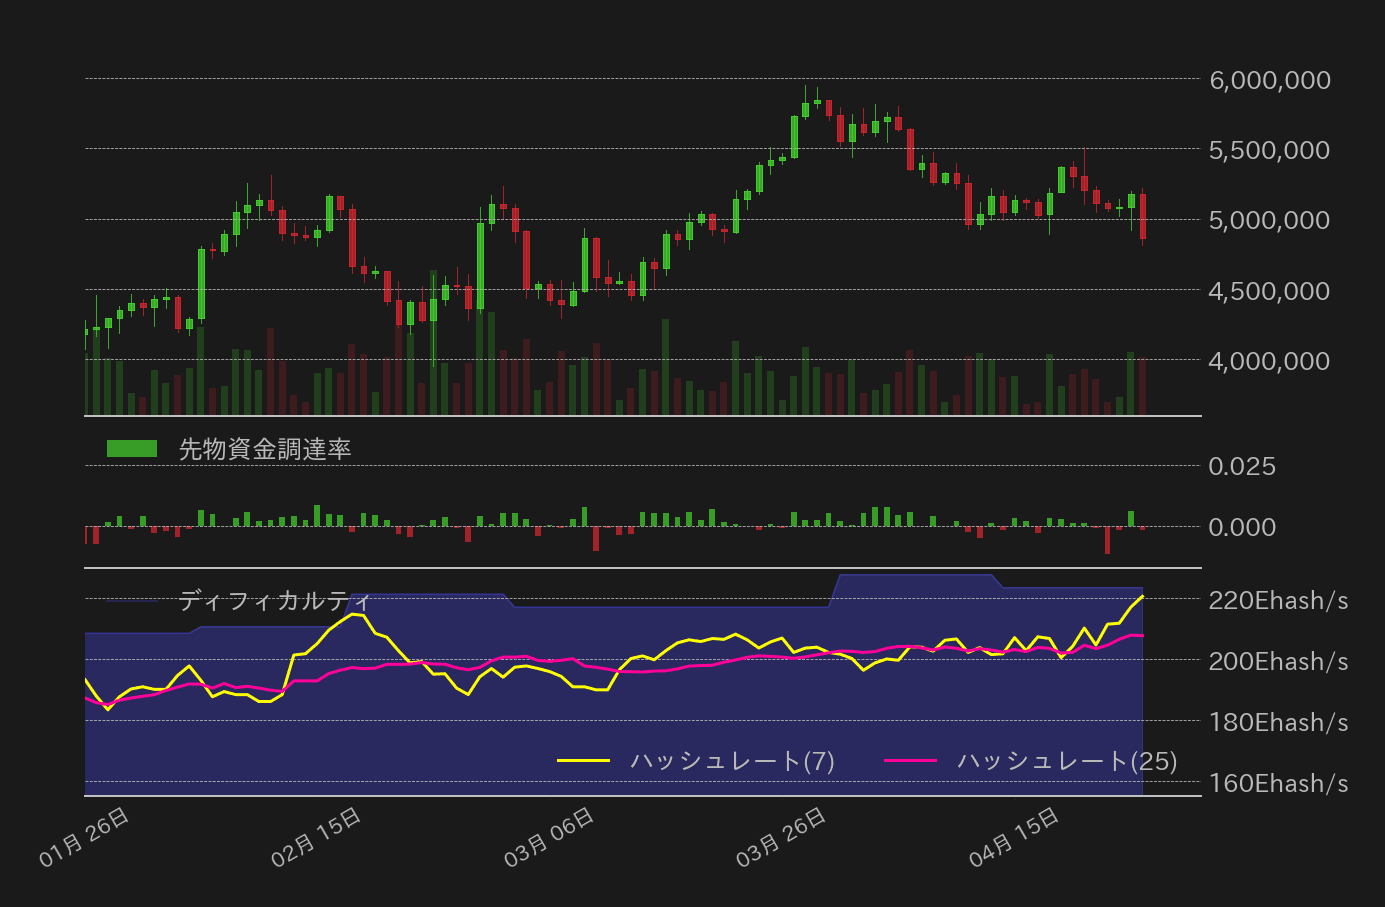Image resolution: width=1385 pixels, height=907 pixels.
Task: Click the green 先物資金調達率 legend swatch
Action: click(131, 446)
